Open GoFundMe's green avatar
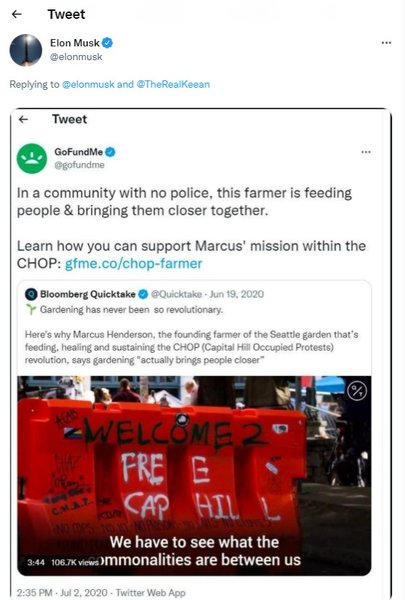Image resolution: width=405 pixels, height=600 pixels. click(32, 158)
